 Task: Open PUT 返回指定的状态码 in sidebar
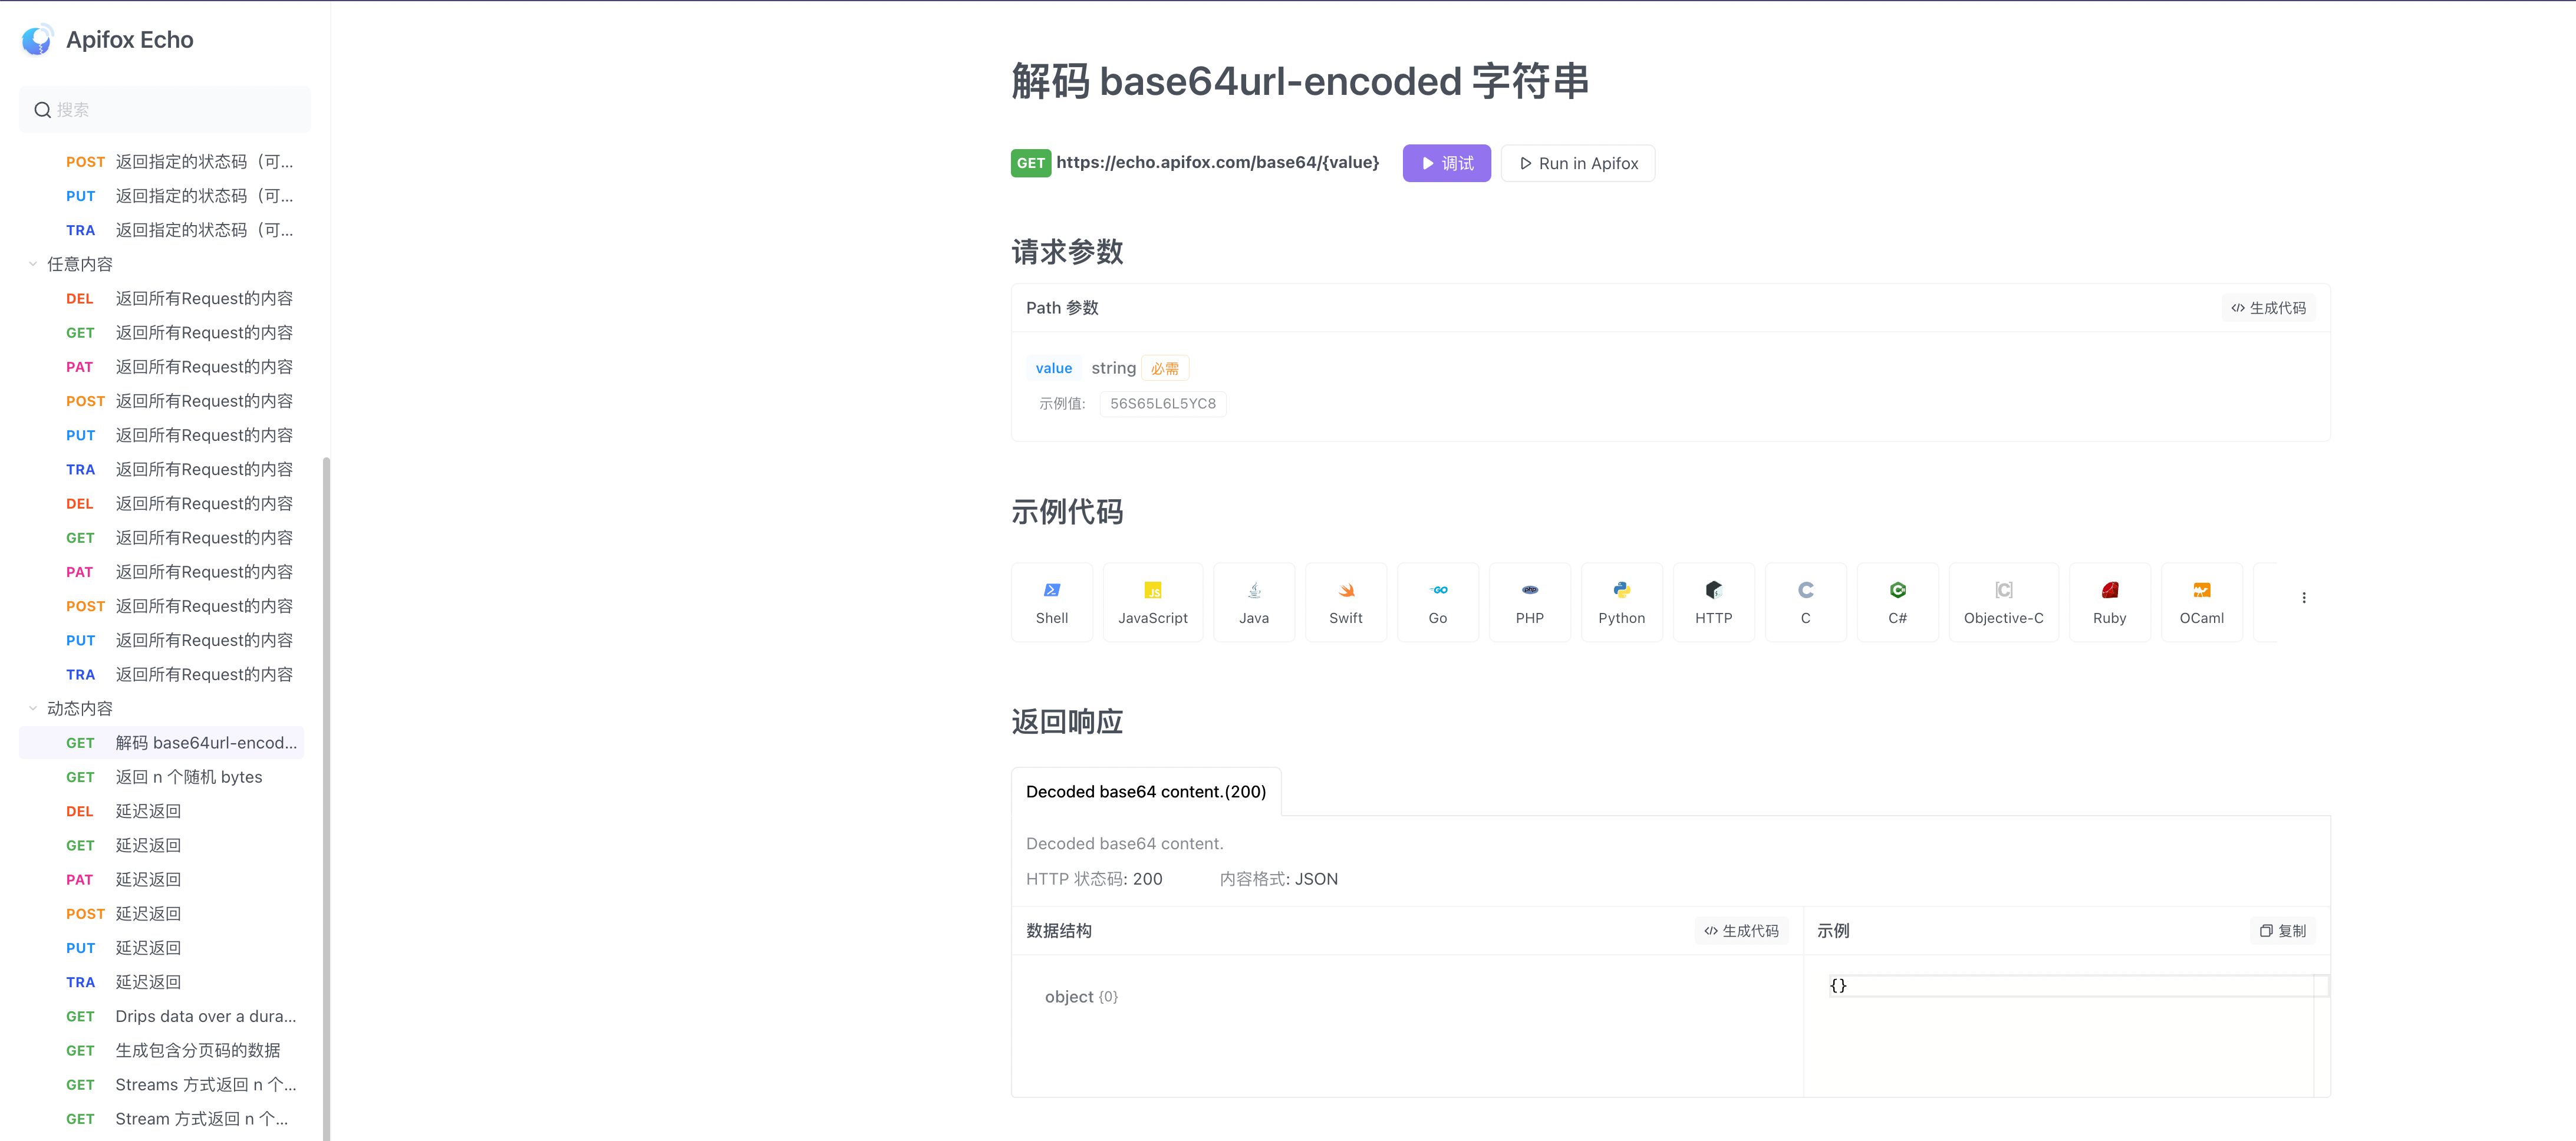[162, 195]
